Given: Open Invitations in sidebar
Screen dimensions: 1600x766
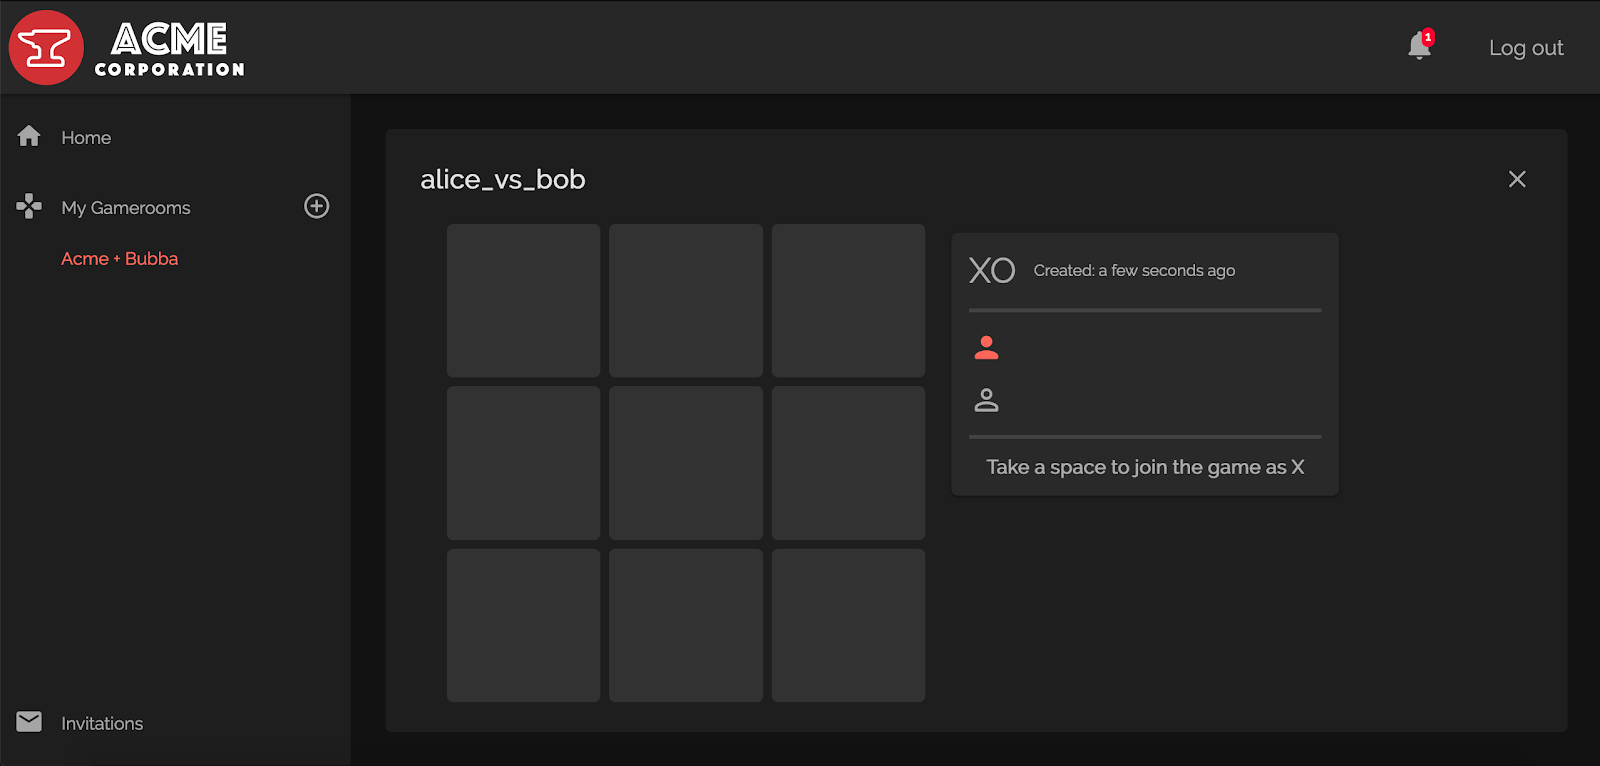Looking at the screenshot, I should 102,723.
